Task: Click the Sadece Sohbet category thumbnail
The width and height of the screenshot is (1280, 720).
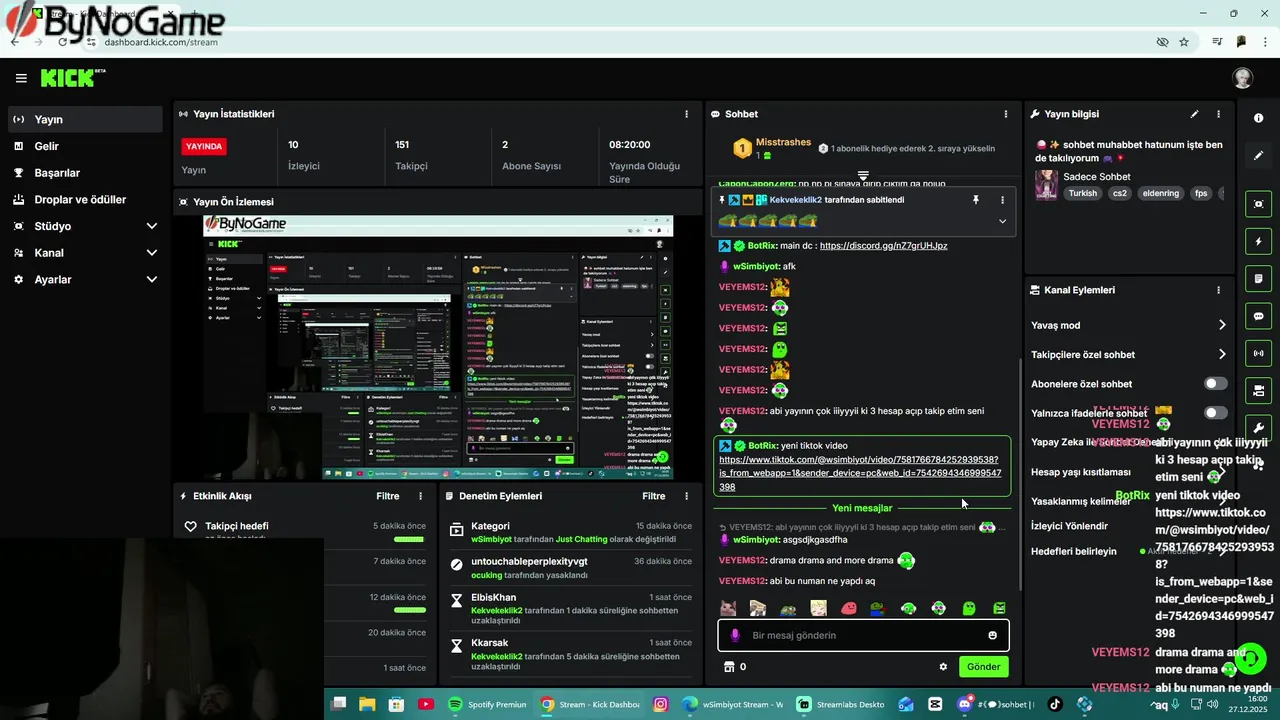Action: point(1046,185)
